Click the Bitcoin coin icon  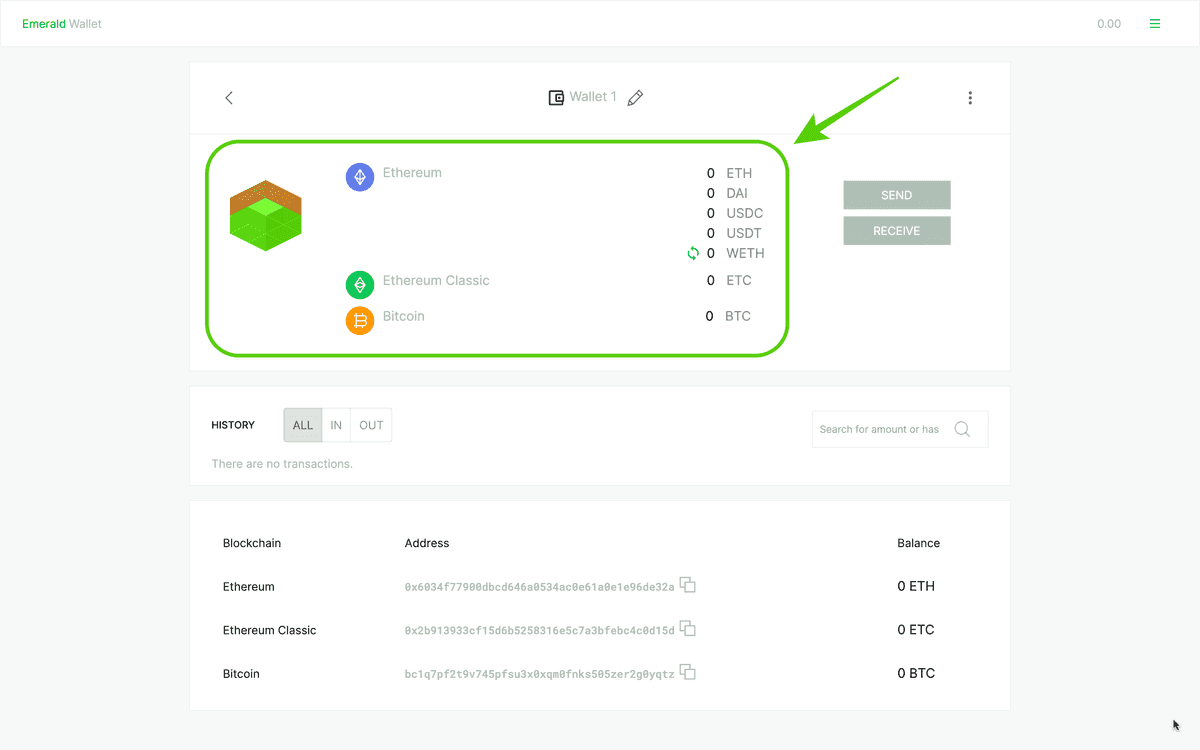(359, 320)
